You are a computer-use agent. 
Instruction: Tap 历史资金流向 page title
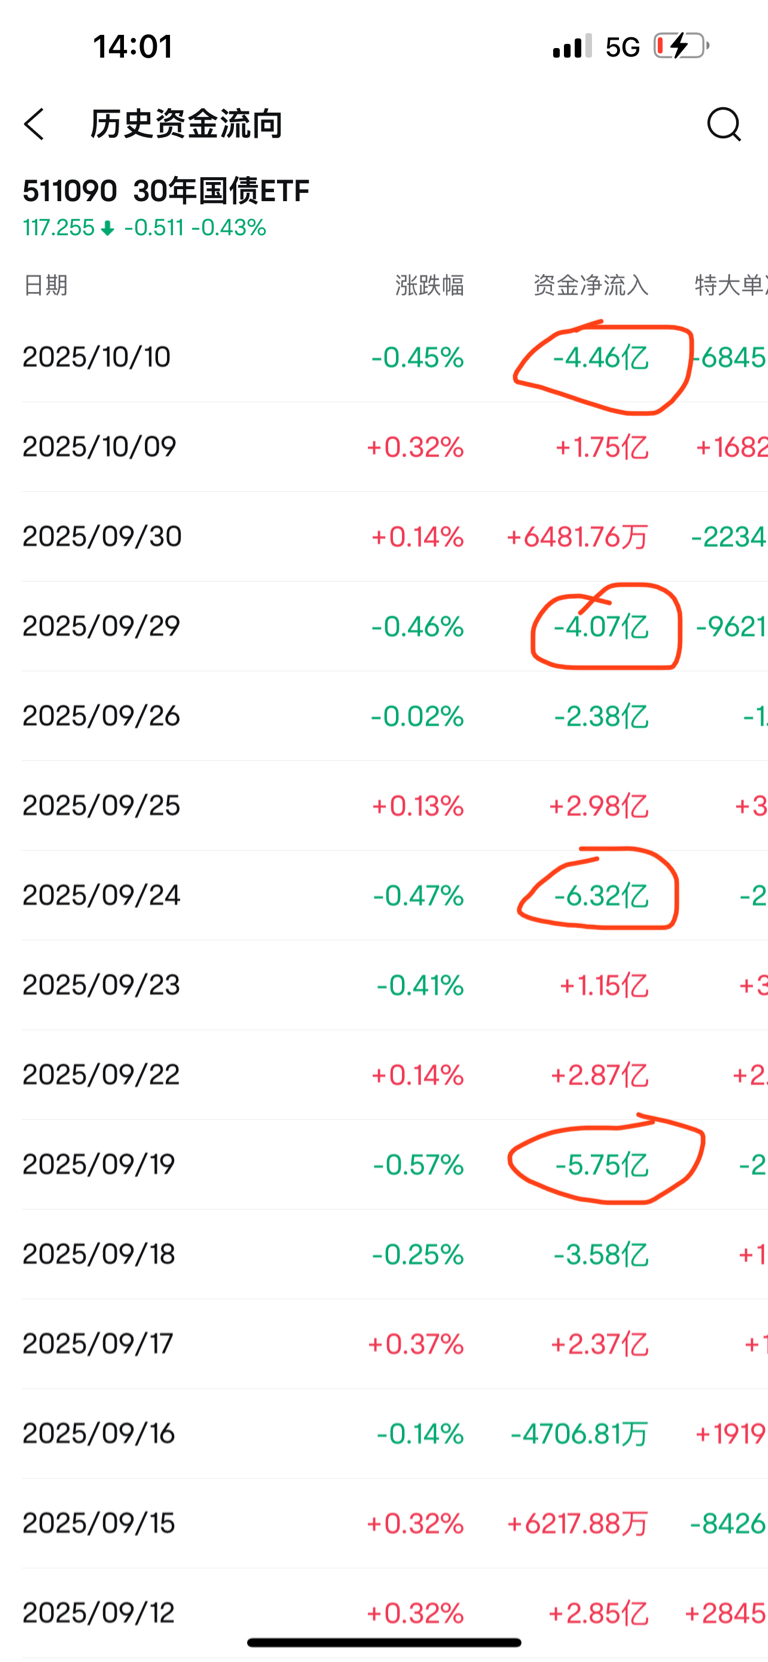click(x=186, y=124)
